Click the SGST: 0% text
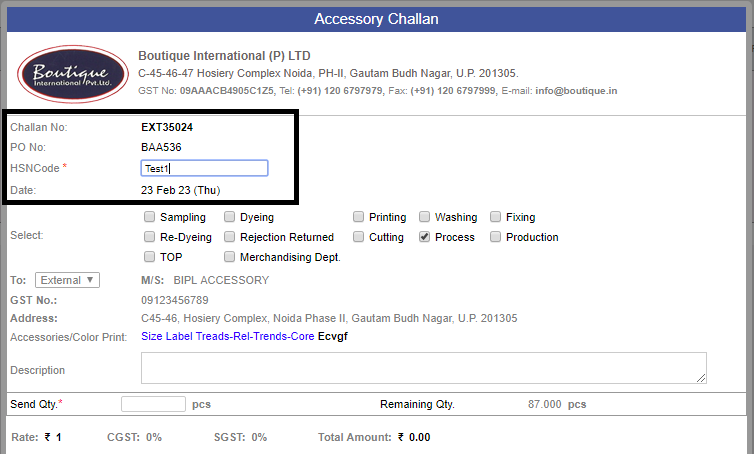Image resolution: width=754 pixels, height=454 pixels. 240,437
